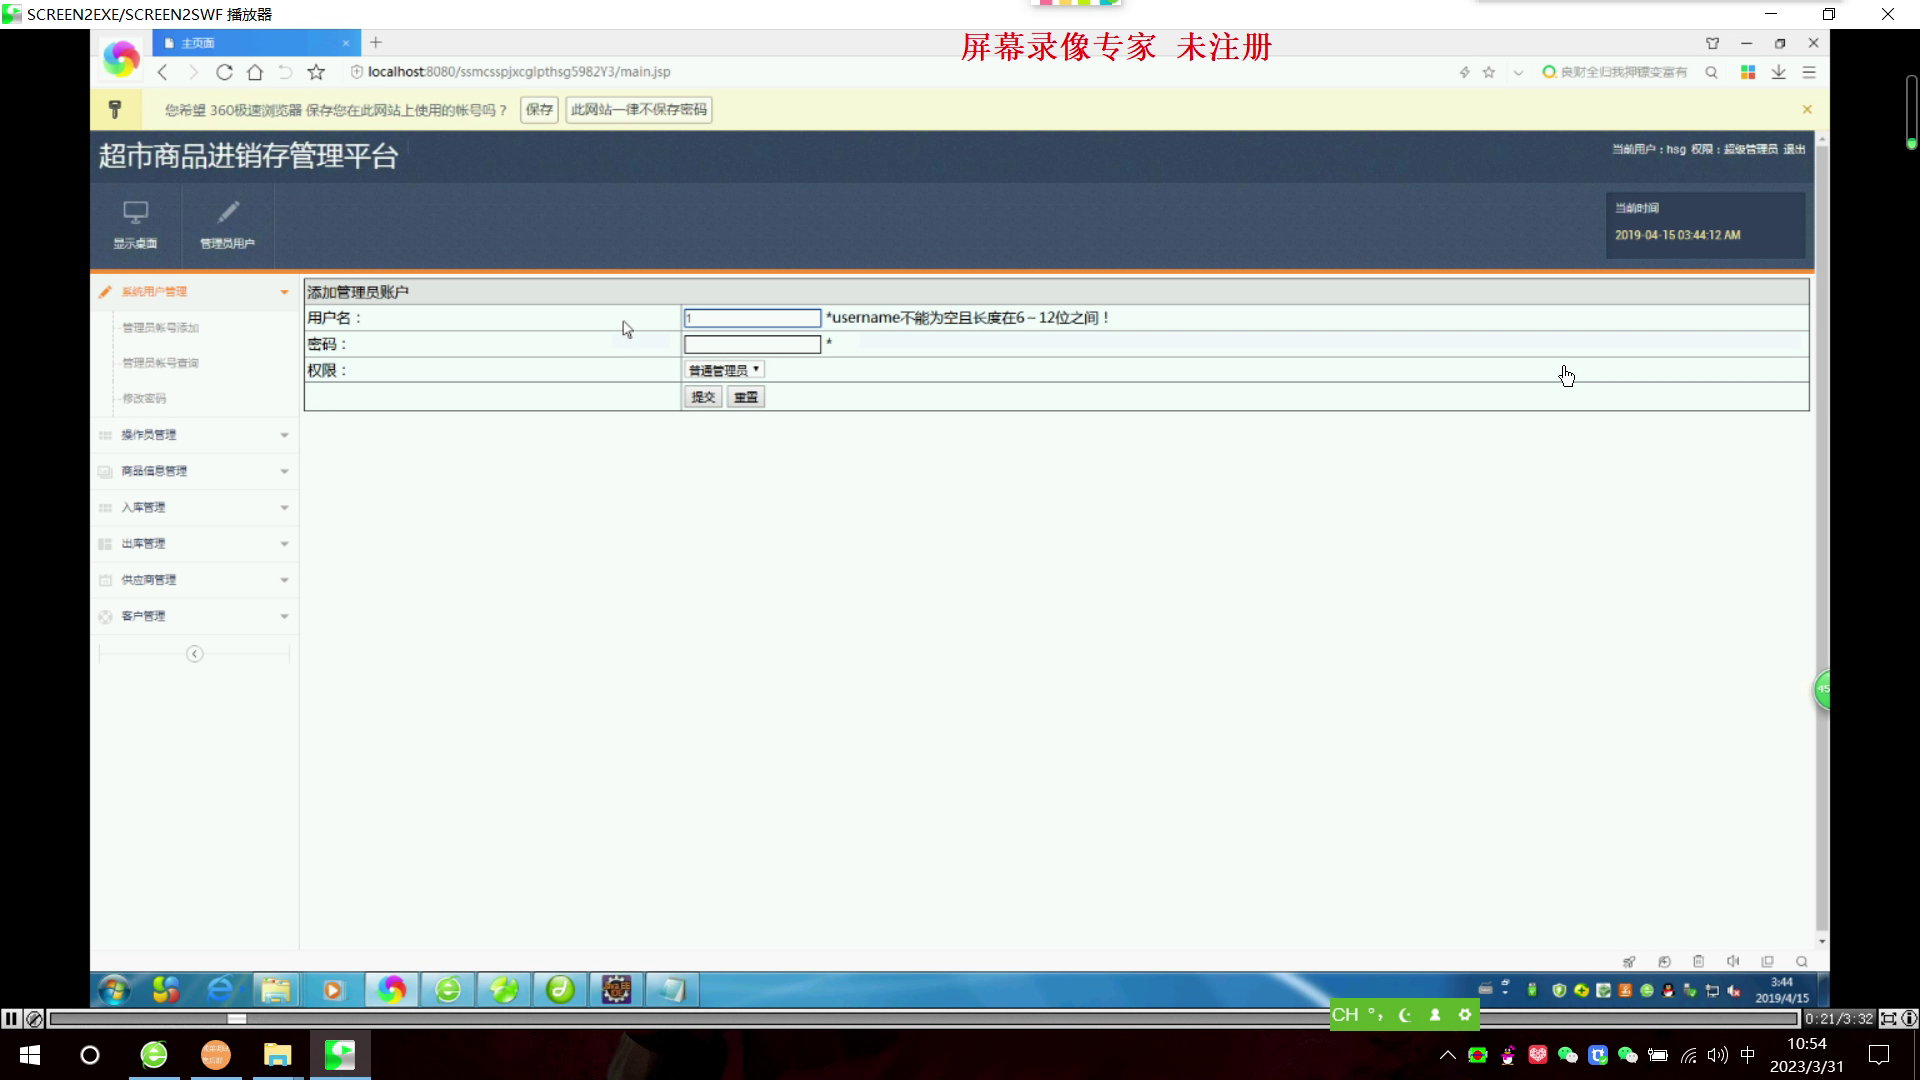Click the browser page vertical scrollbar

[1822, 540]
